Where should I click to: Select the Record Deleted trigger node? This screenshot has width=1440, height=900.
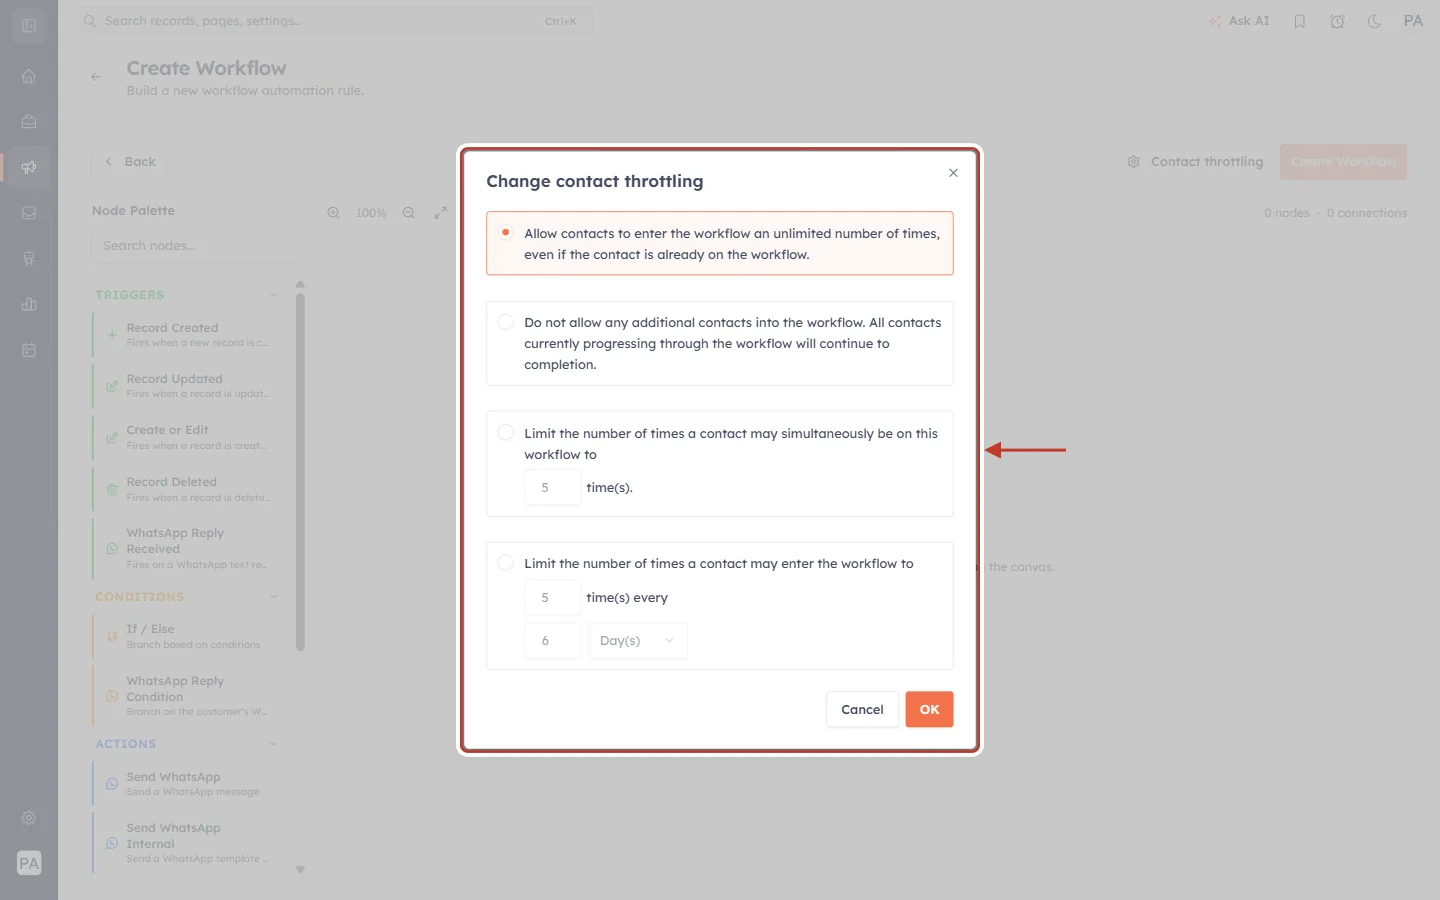(x=186, y=489)
